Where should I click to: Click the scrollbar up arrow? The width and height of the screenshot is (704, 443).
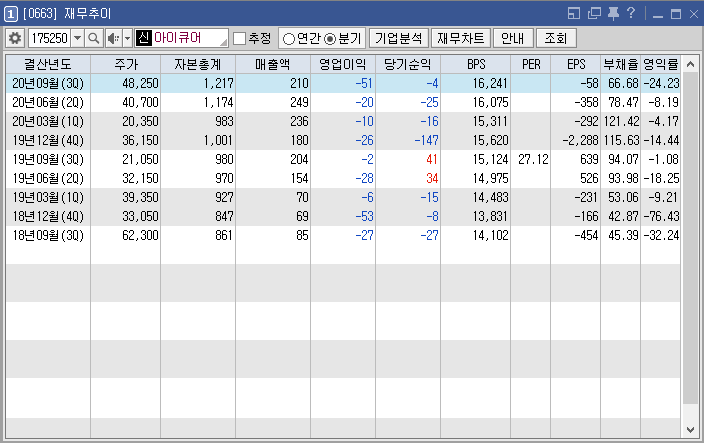[690, 64]
